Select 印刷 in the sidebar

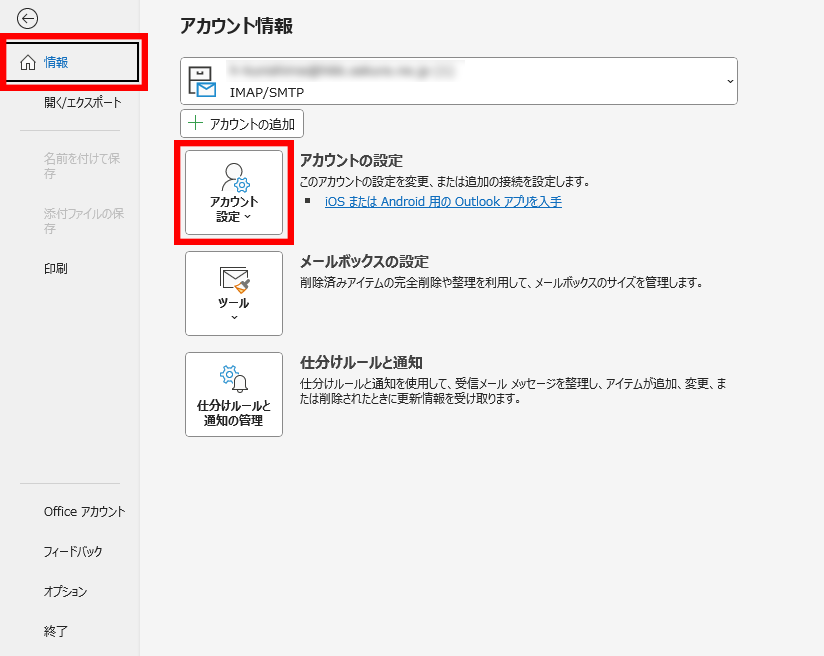(56, 268)
